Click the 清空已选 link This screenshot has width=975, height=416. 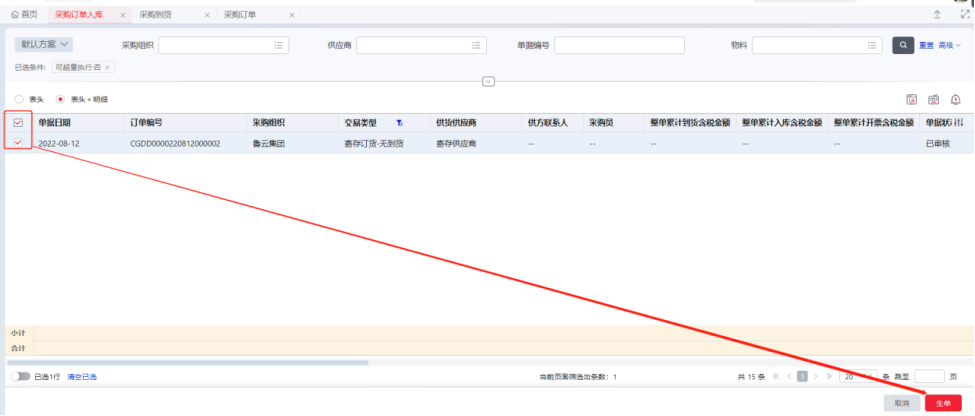point(82,377)
